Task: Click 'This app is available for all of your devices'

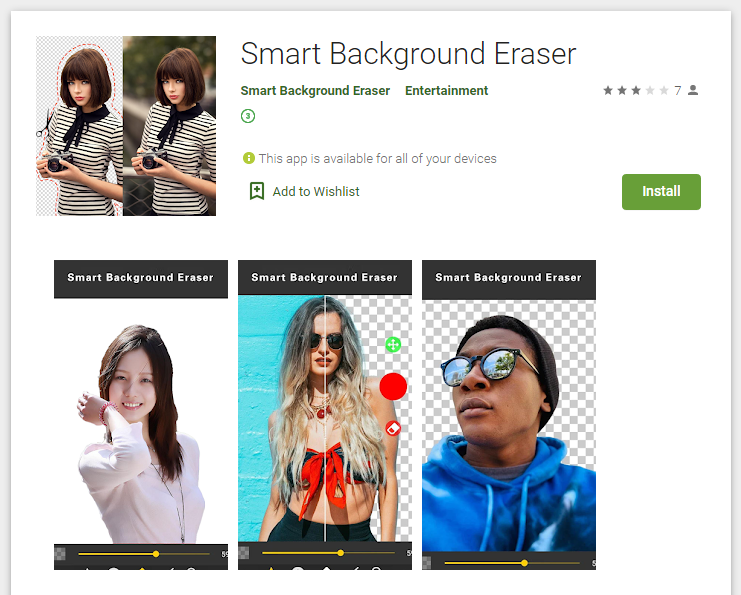Action: (377, 158)
